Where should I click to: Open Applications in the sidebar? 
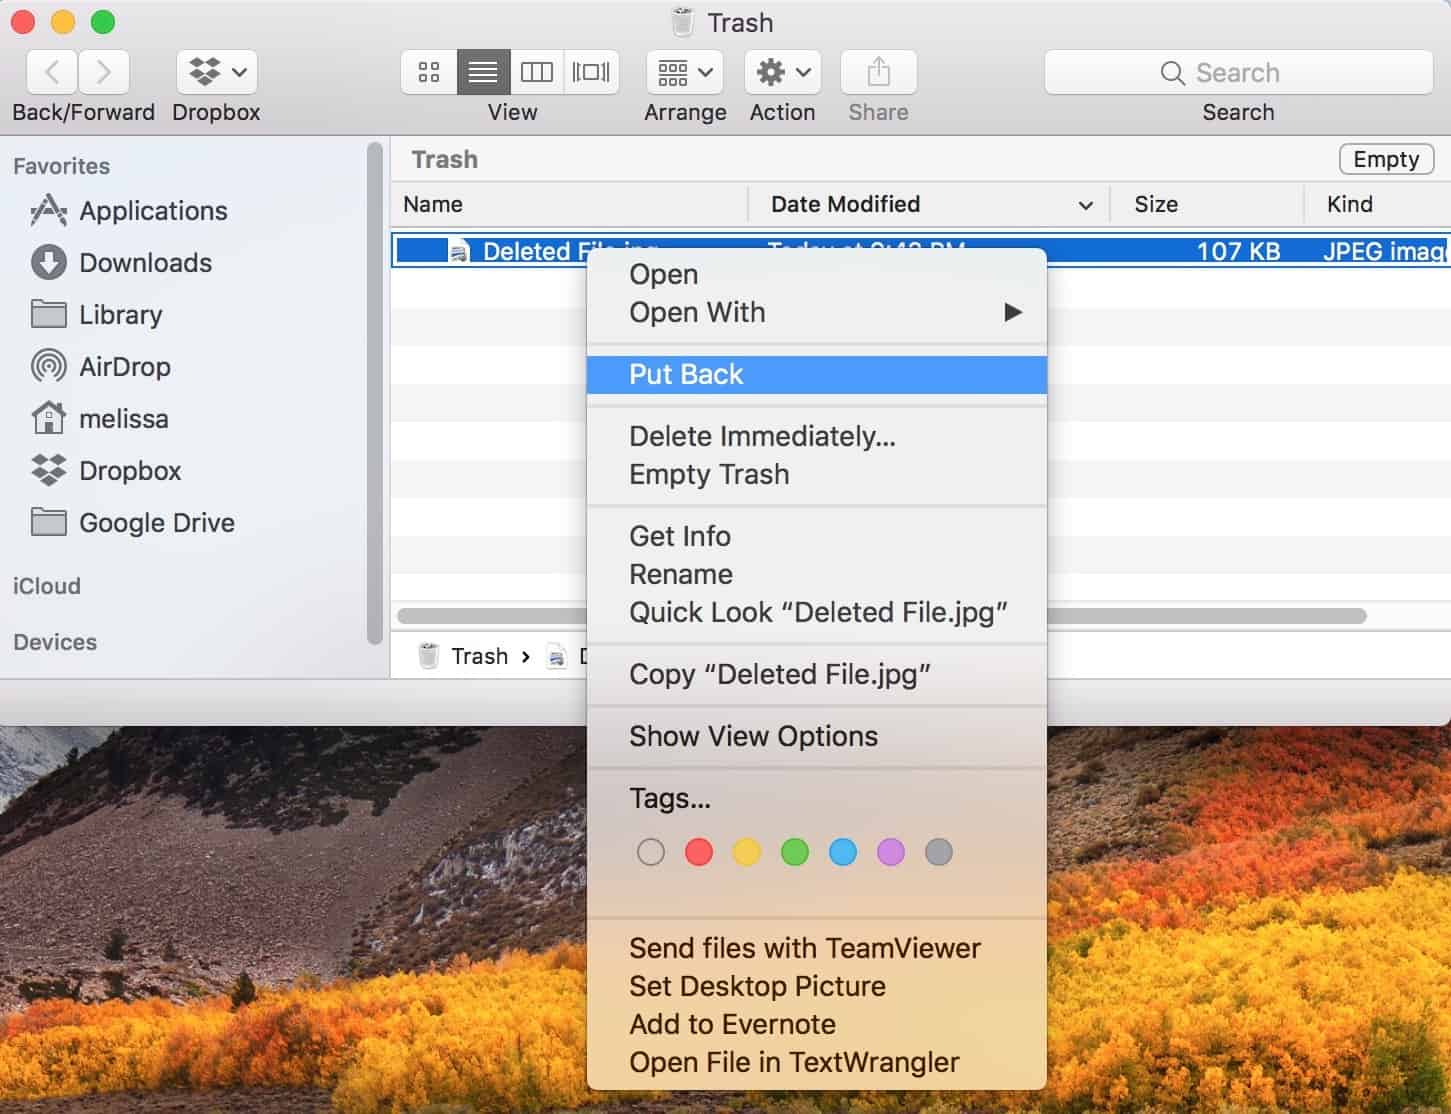153,211
